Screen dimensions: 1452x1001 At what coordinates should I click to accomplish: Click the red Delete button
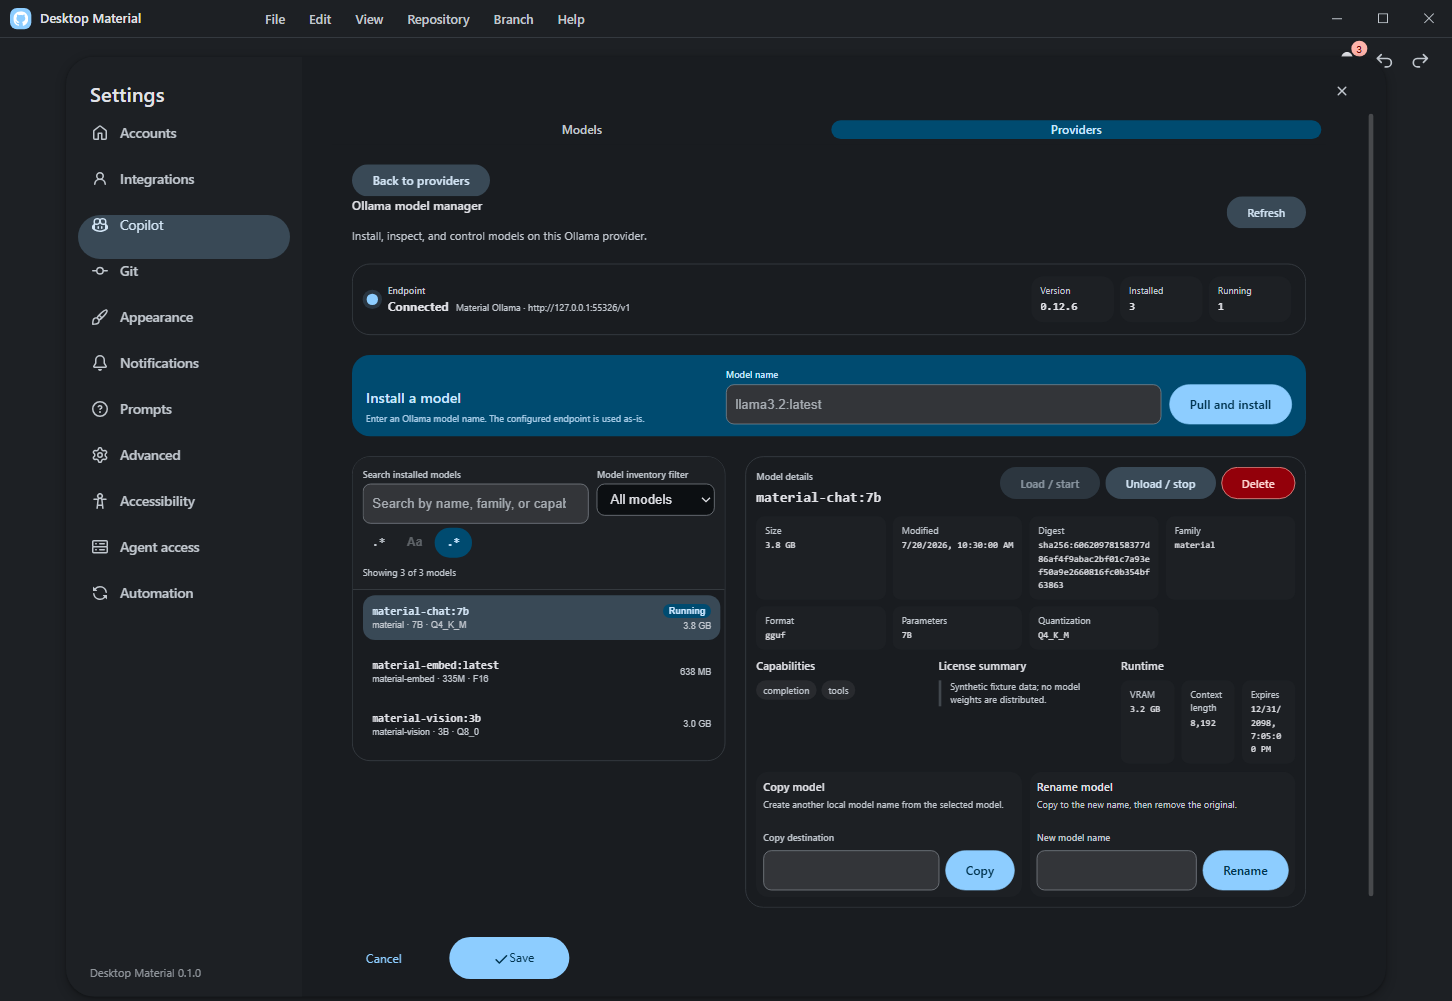click(x=1258, y=484)
